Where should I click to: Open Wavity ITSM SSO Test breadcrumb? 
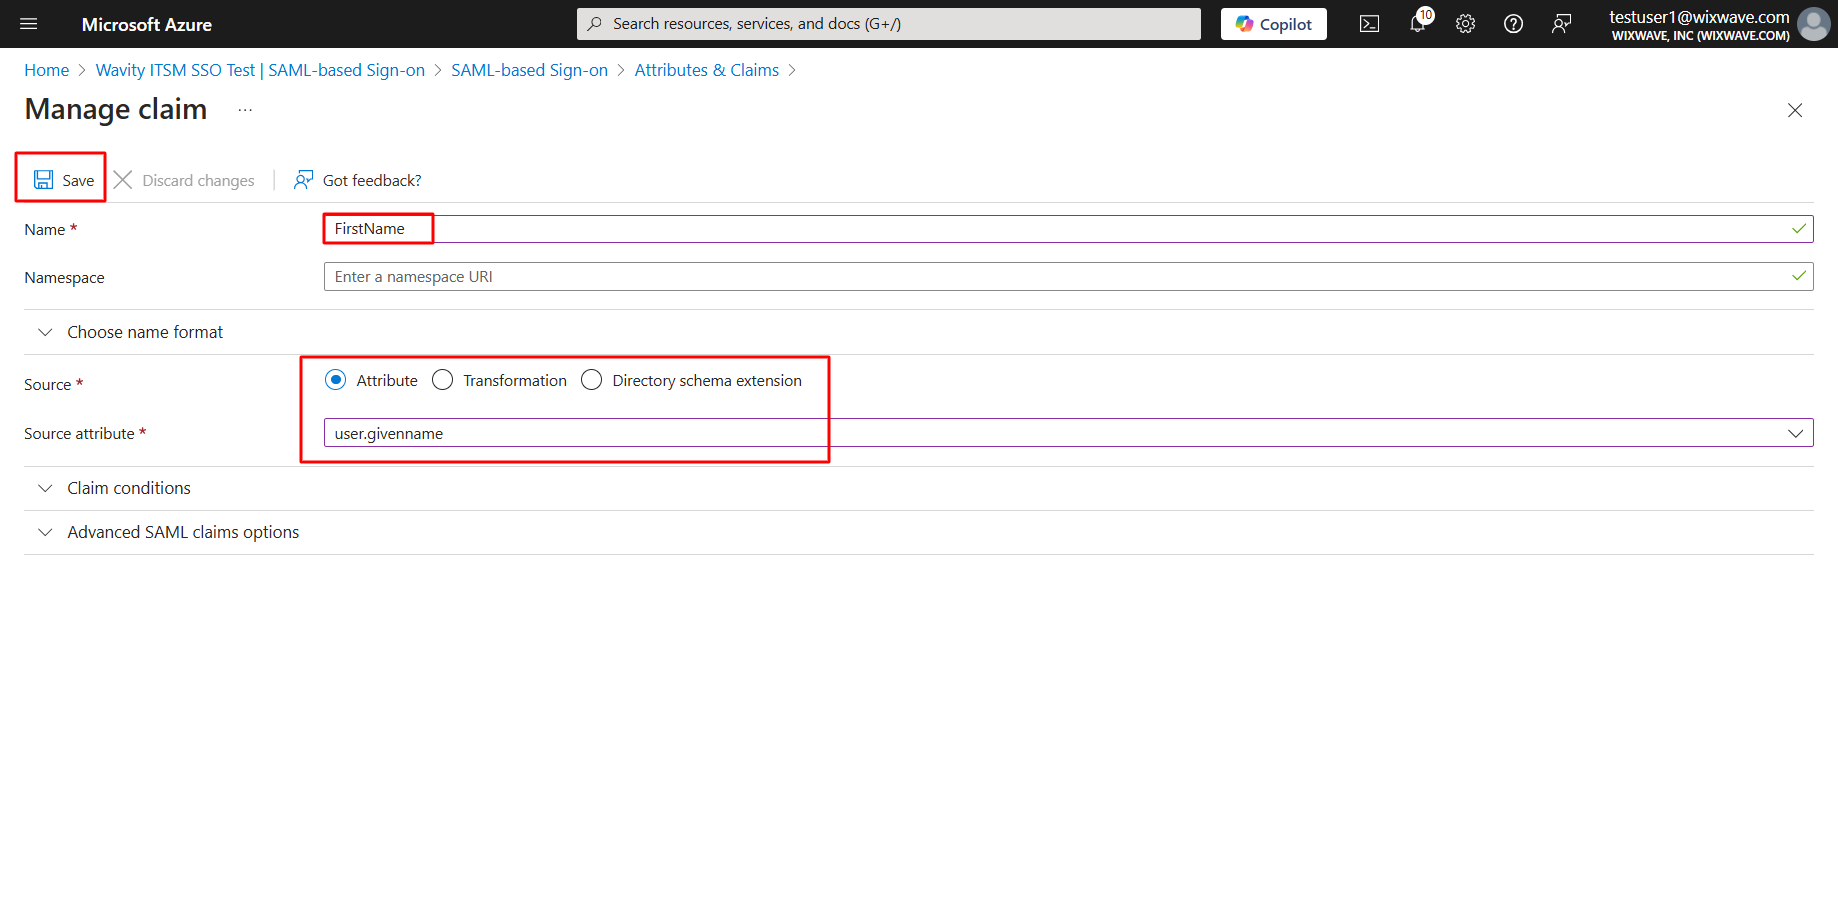click(260, 70)
